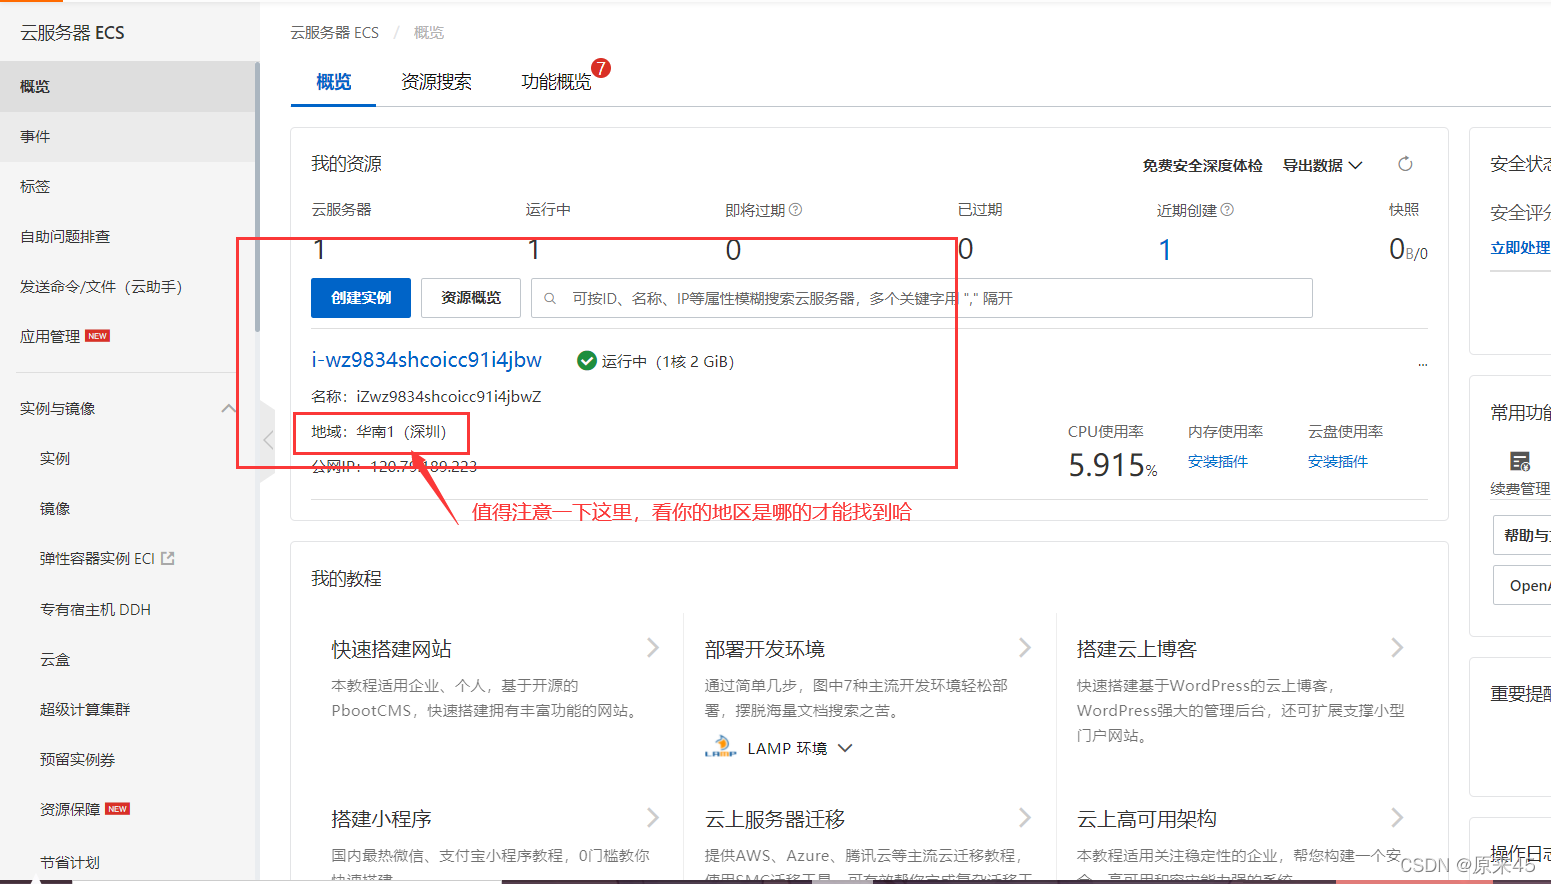Switch to the 功能概览 tab

pos(556,82)
